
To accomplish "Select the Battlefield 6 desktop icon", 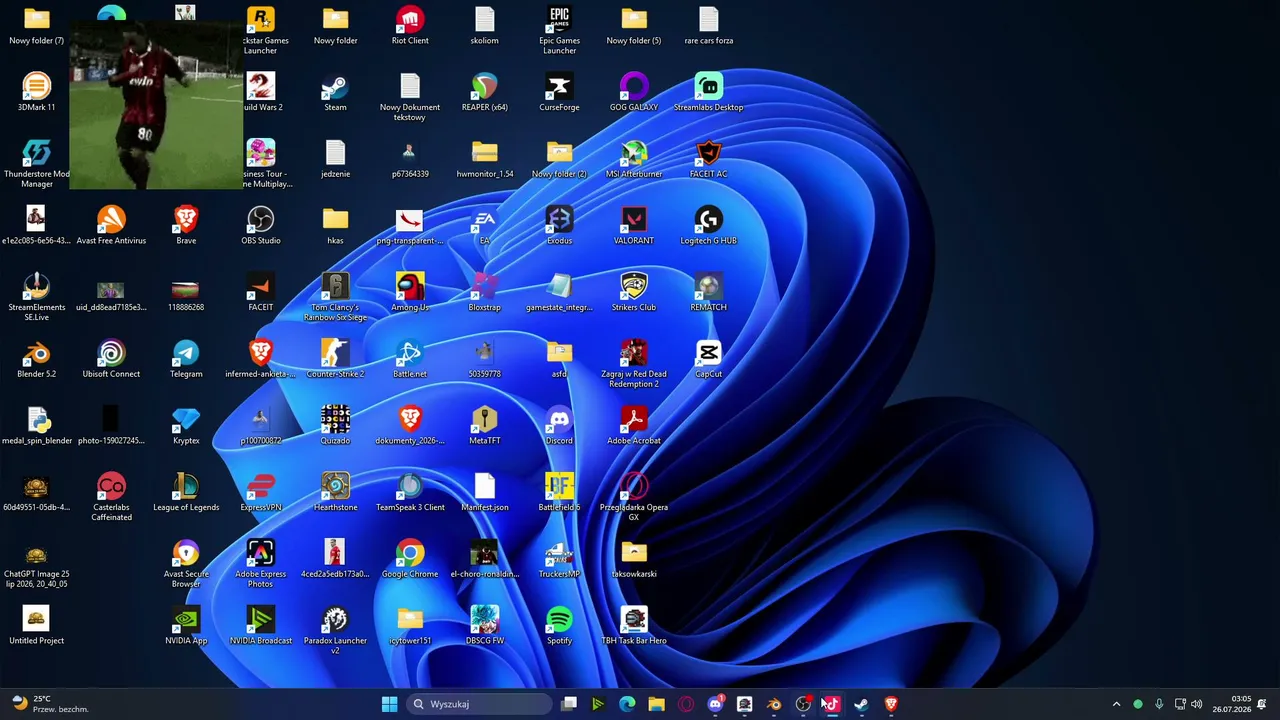I will pos(559,492).
